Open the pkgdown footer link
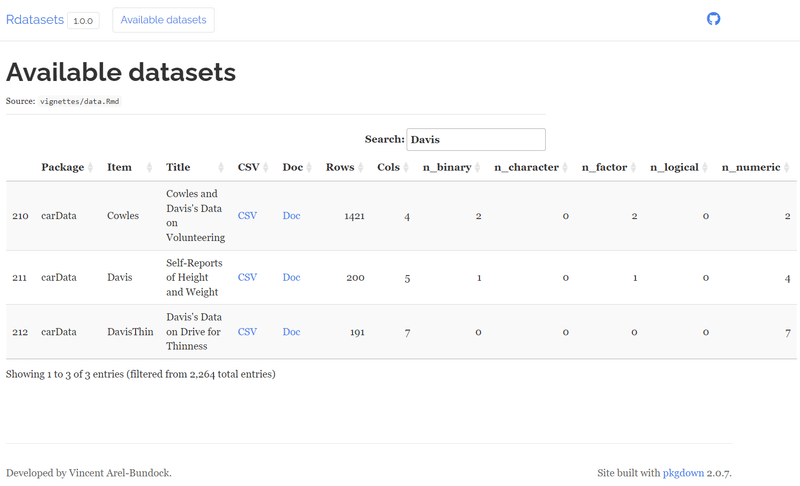Image resolution: width=800 pixels, height=486 pixels. tap(683, 472)
